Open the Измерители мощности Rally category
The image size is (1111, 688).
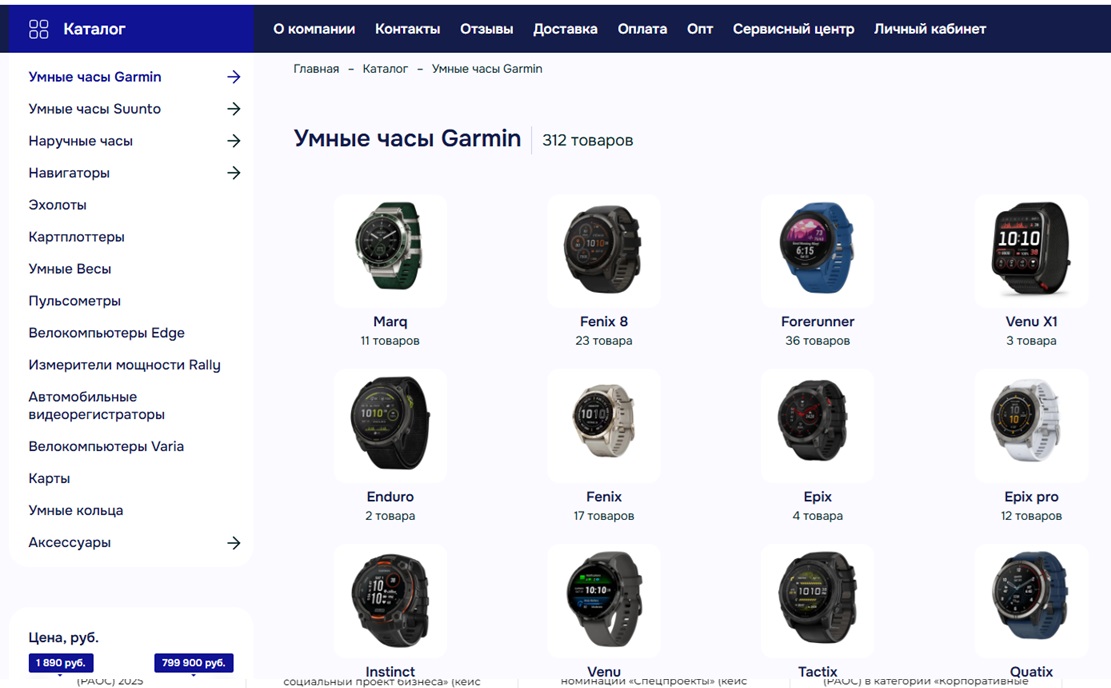click(x=124, y=365)
